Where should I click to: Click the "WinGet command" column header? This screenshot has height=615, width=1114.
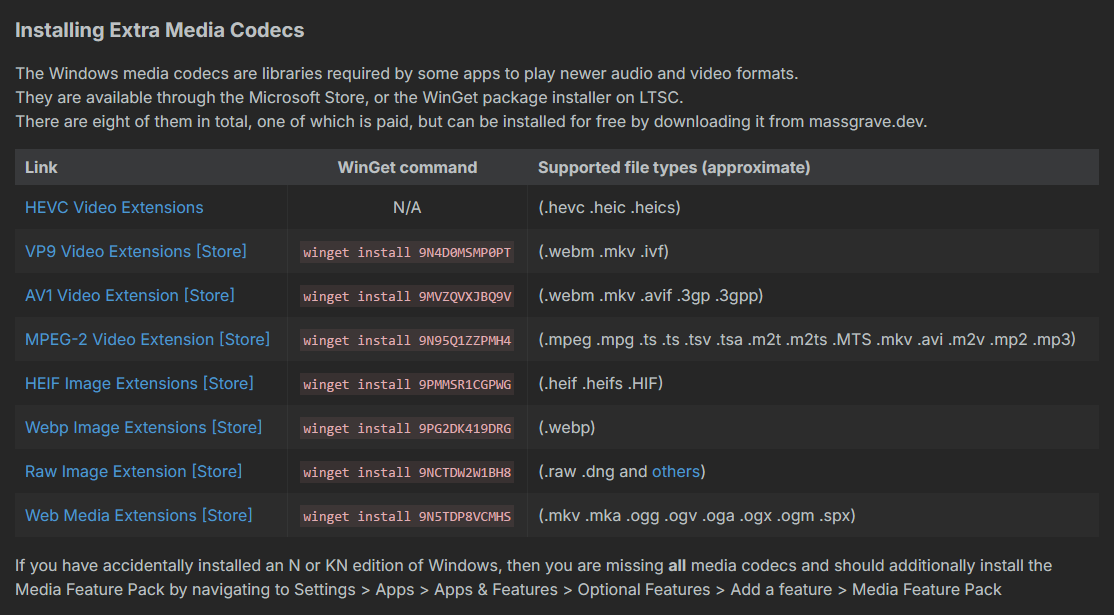coord(407,168)
